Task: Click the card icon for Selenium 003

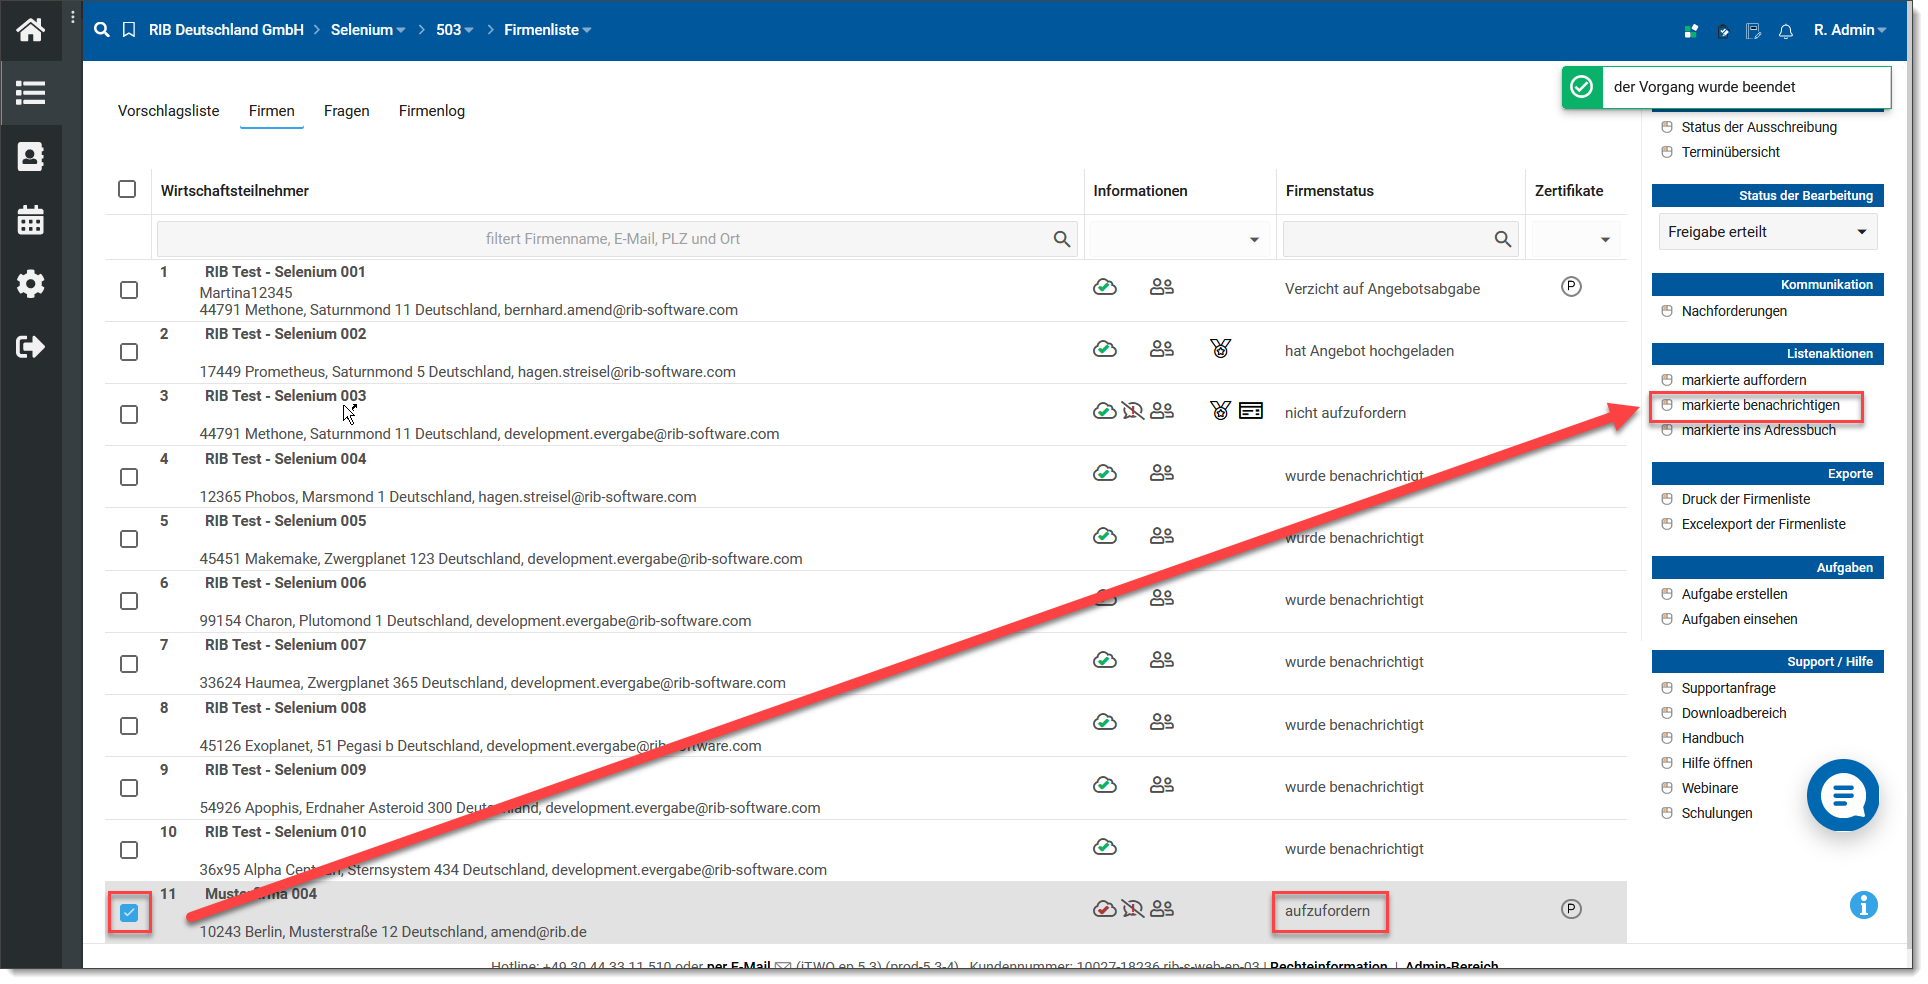Action: click(x=1251, y=411)
